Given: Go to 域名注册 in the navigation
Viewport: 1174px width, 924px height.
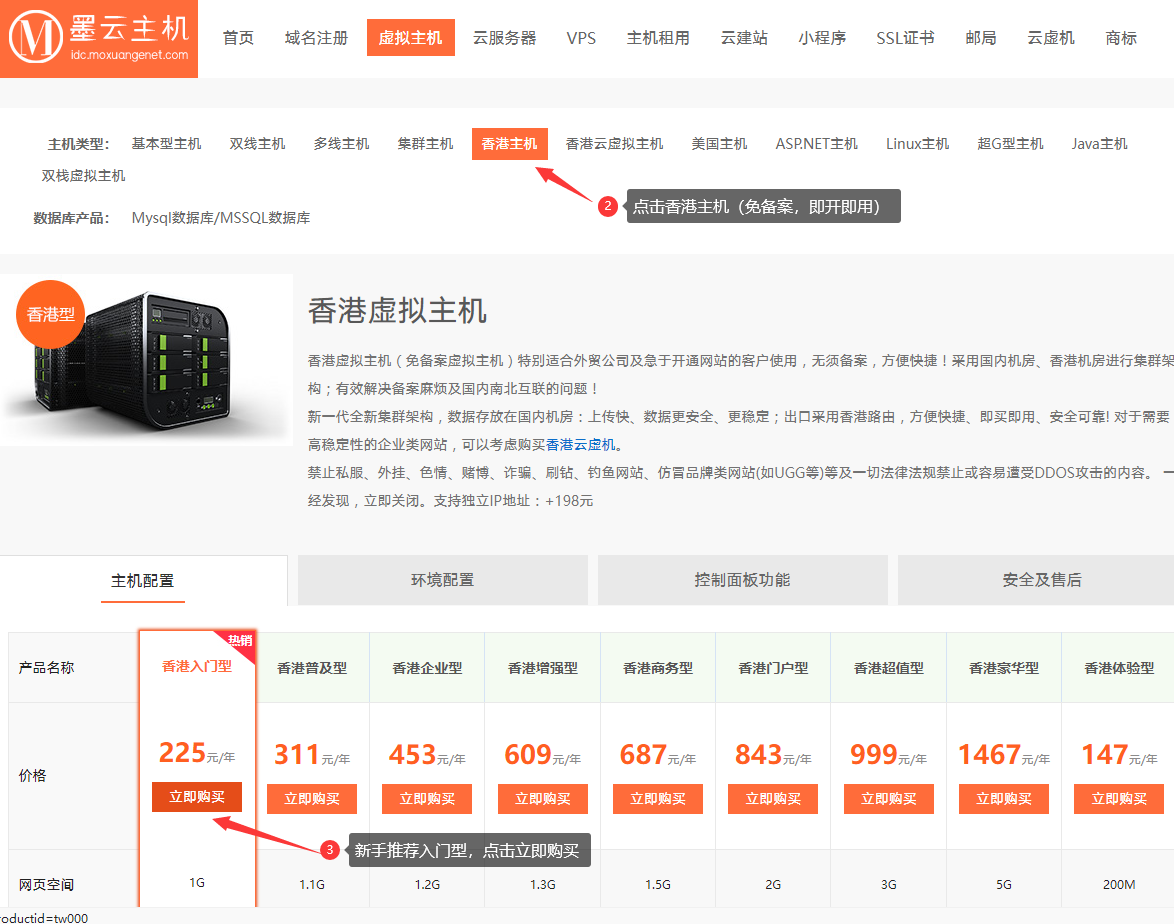Looking at the screenshot, I should point(317,38).
